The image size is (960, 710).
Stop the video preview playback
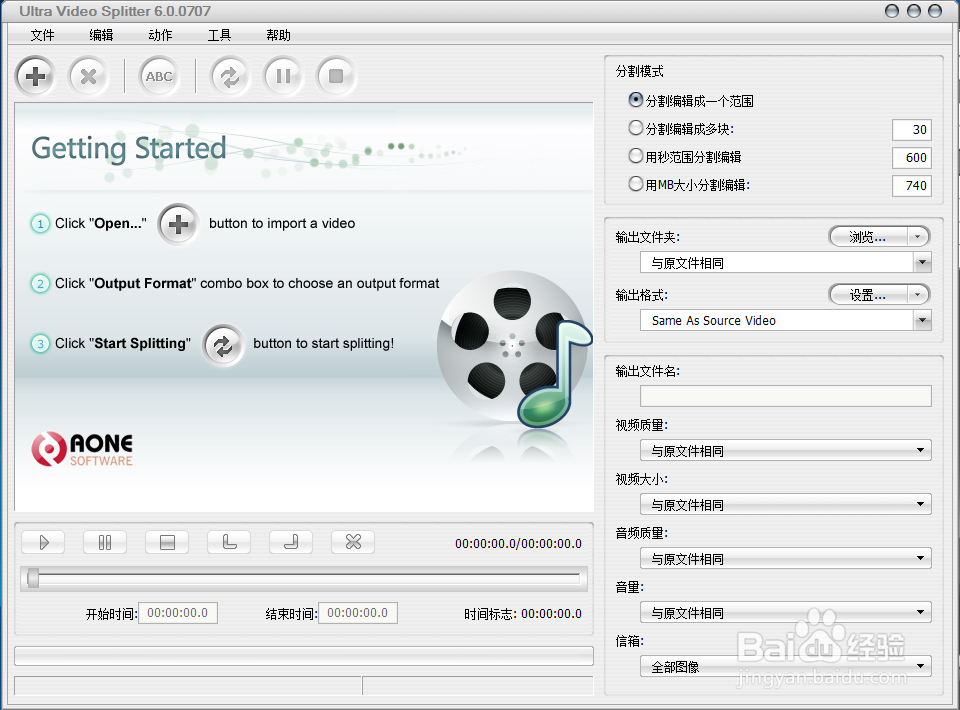click(x=167, y=542)
